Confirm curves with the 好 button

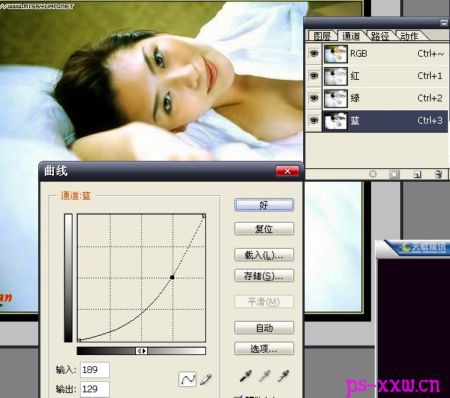(x=264, y=205)
